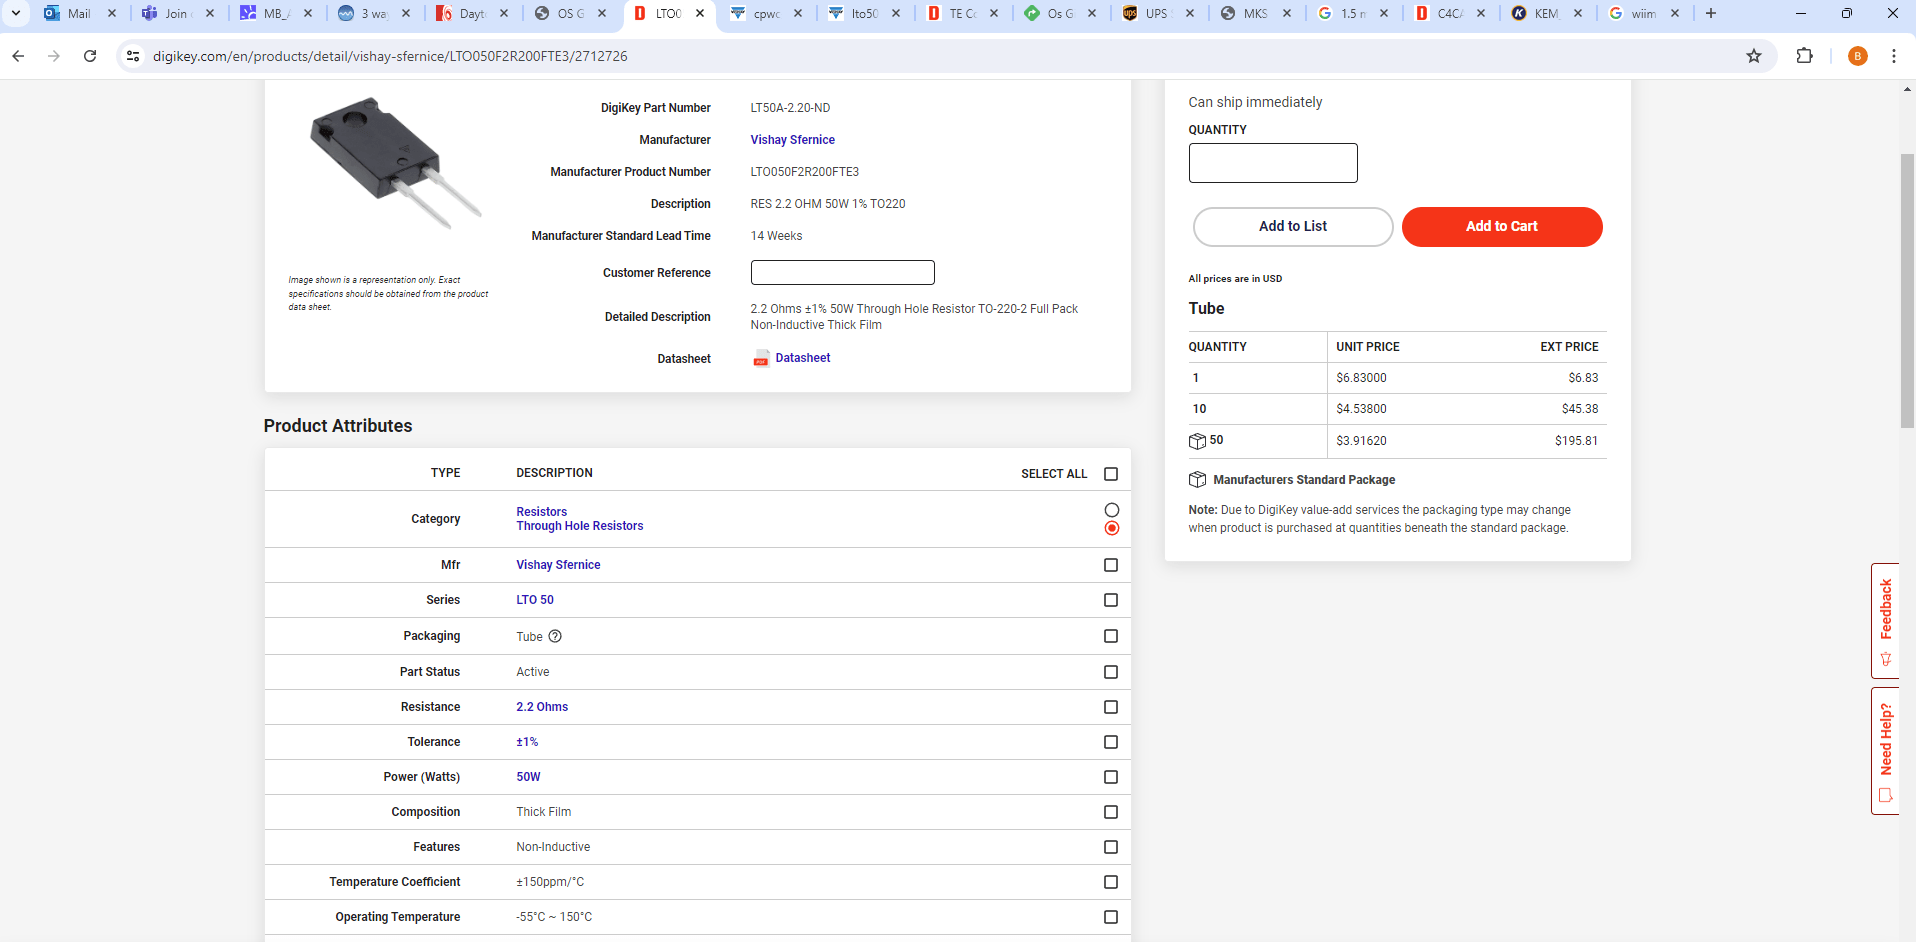Click the LTO050F2R200FTE3 product number
The height and width of the screenshot is (942, 1916).
tap(805, 172)
